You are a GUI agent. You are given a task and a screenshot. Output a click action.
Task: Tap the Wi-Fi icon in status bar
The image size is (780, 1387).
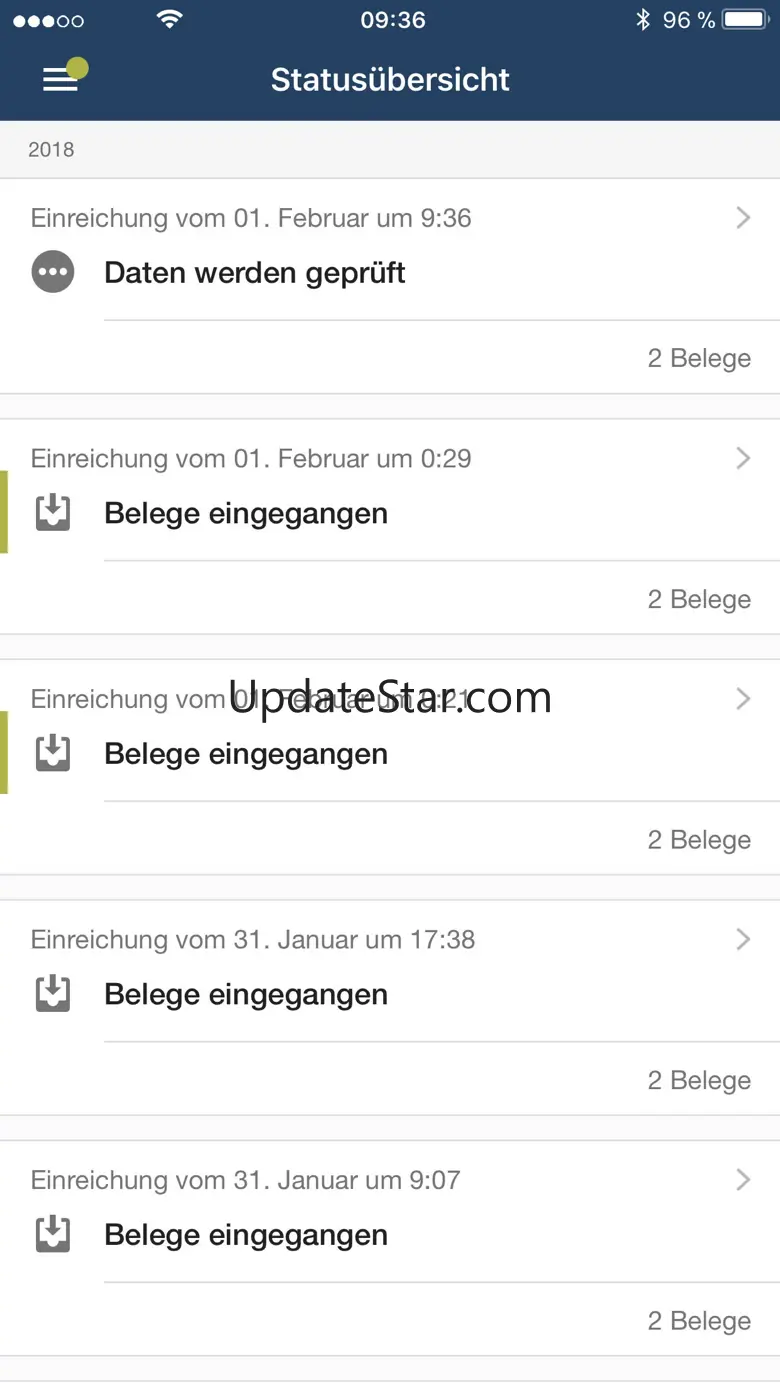coord(170,20)
